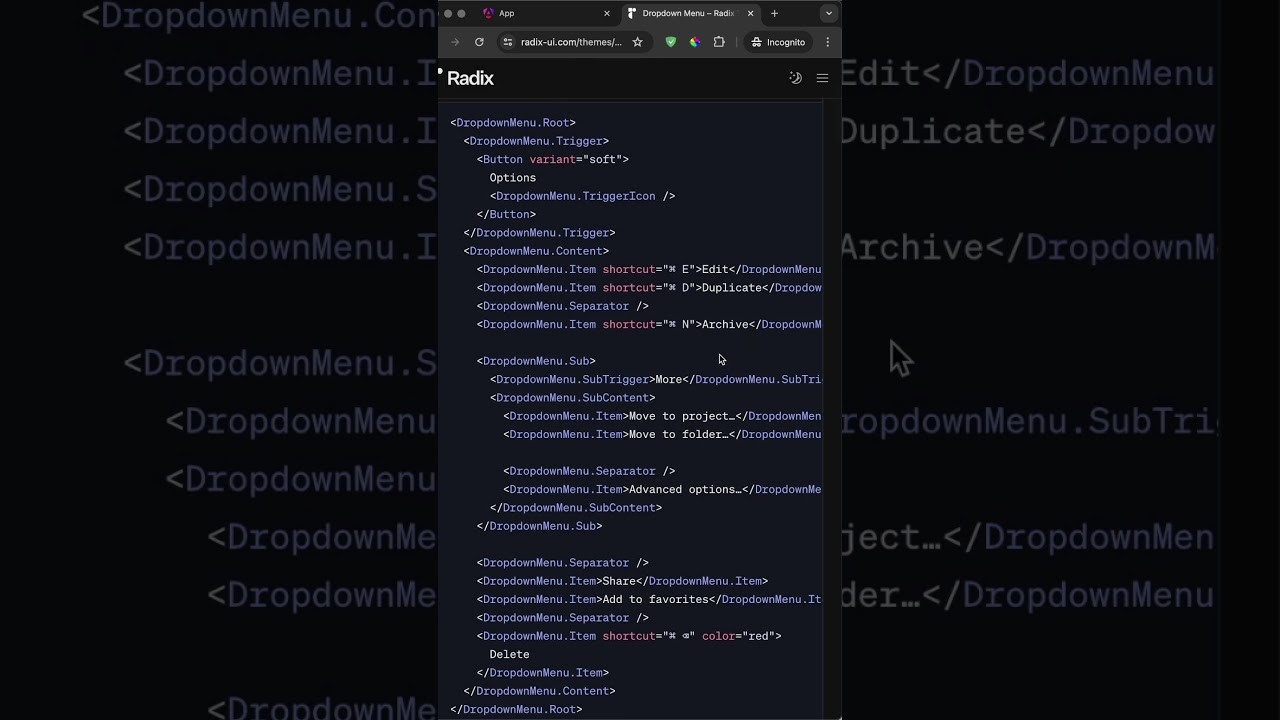
Task: Click the Duplicate item code line
Action: 649,288
